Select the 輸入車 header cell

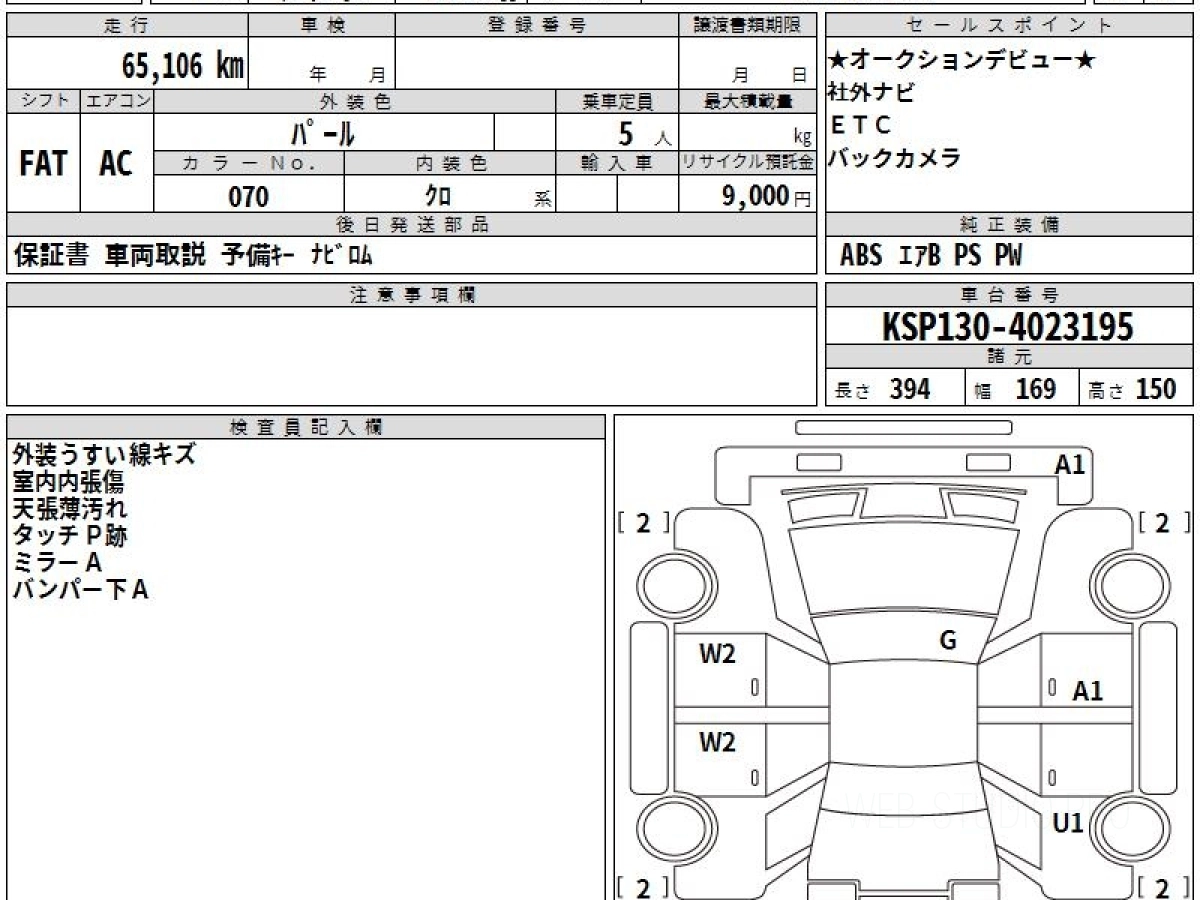click(617, 163)
